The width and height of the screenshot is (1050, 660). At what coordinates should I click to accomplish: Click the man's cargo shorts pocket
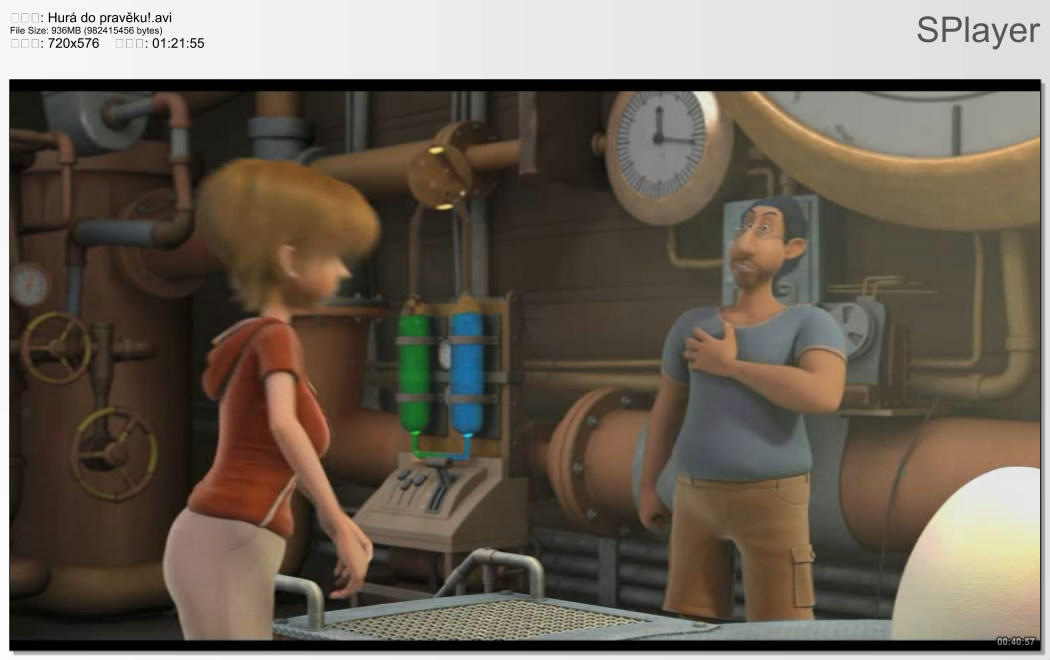click(x=802, y=570)
